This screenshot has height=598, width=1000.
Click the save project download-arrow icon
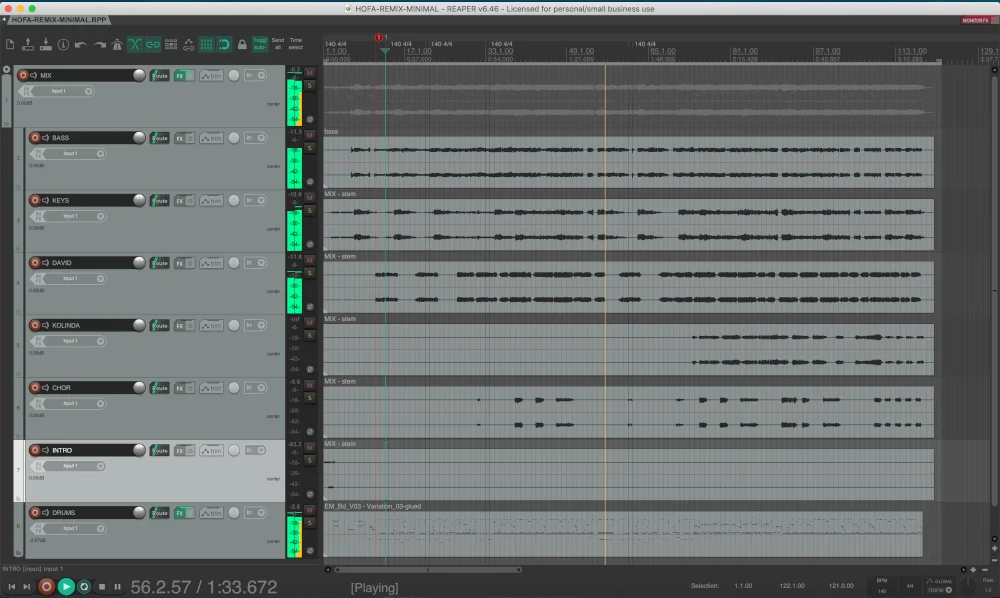tap(45, 45)
